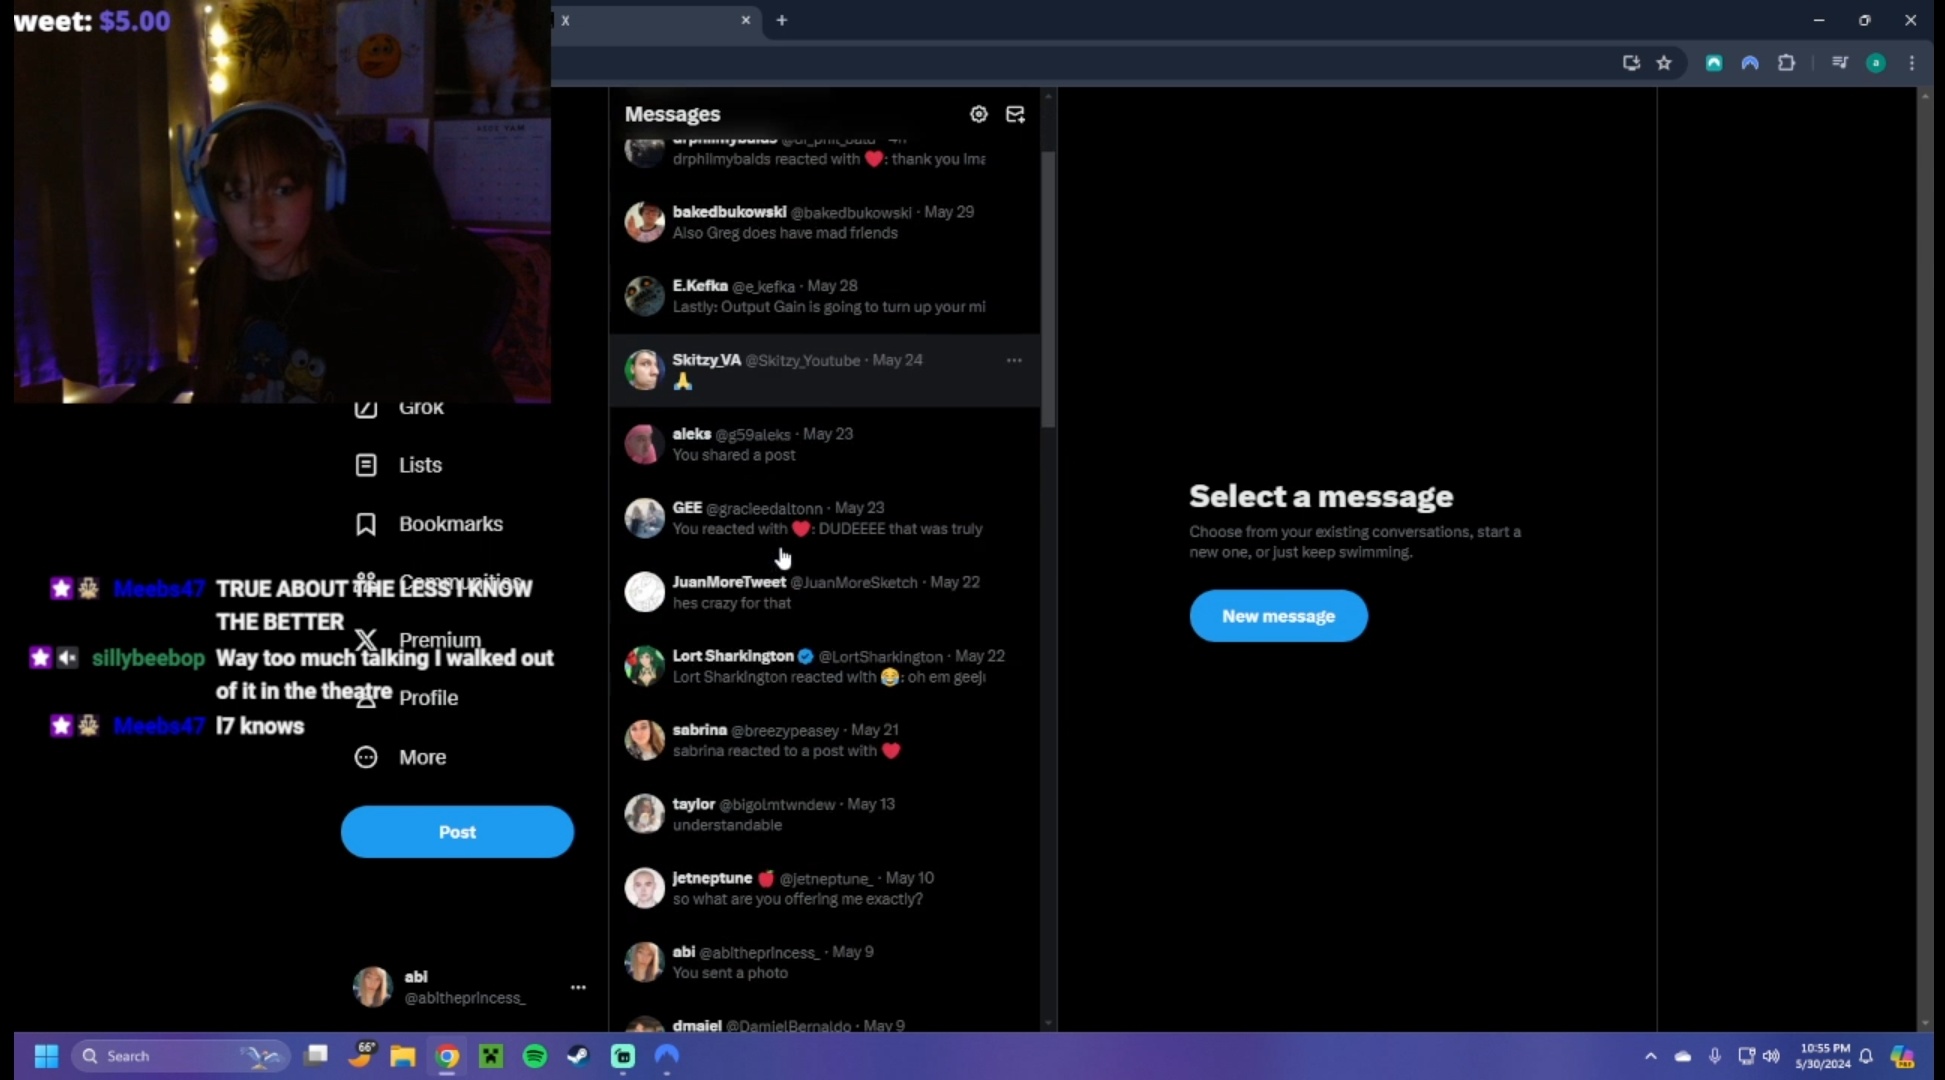Show hidden tray icons chevron
The width and height of the screenshot is (1945, 1080).
(x=1651, y=1056)
